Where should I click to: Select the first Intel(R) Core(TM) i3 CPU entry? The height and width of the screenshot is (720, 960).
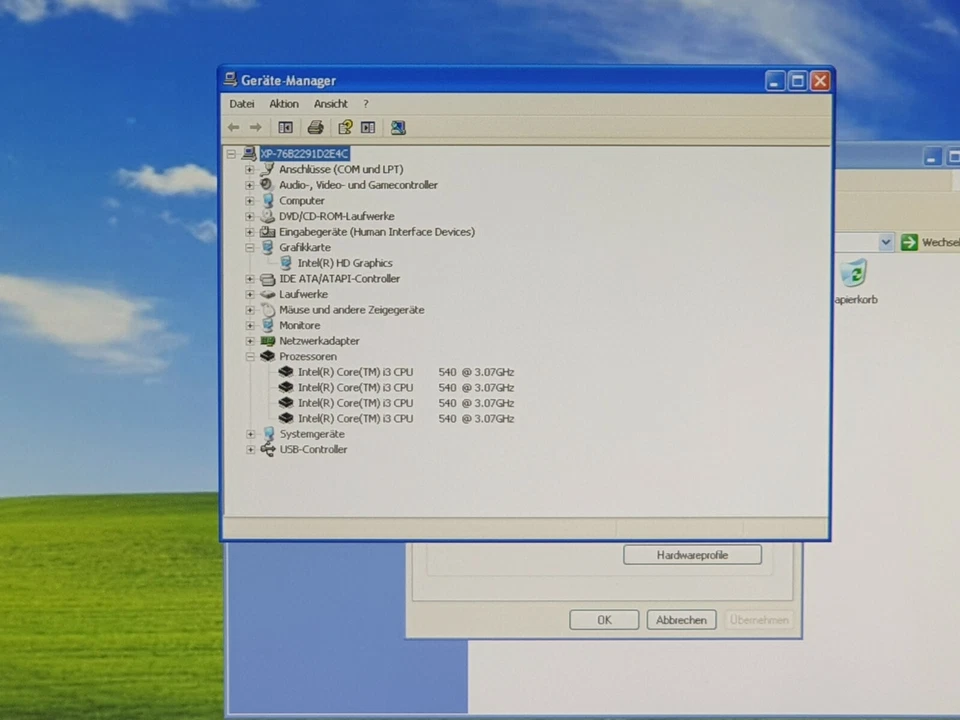click(405, 372)
